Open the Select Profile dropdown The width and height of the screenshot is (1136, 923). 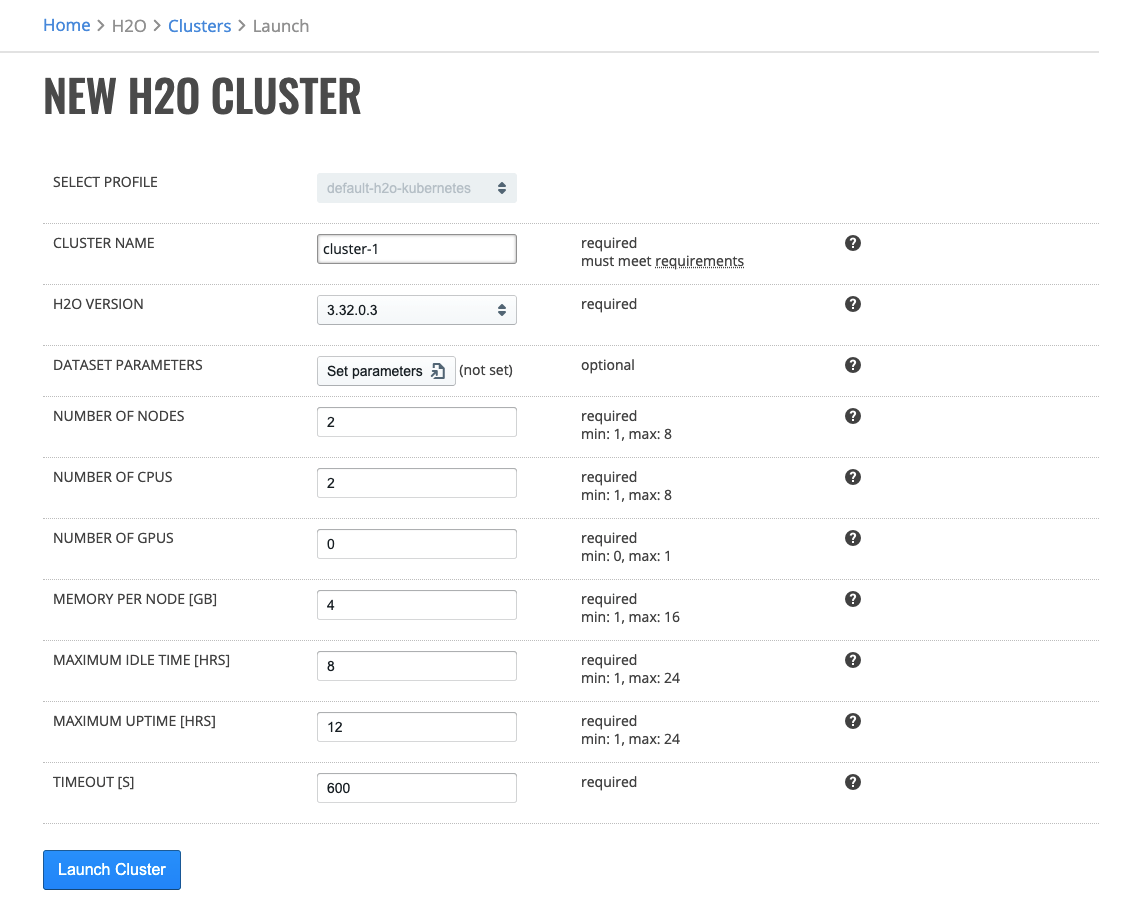[x=417, y=188]
